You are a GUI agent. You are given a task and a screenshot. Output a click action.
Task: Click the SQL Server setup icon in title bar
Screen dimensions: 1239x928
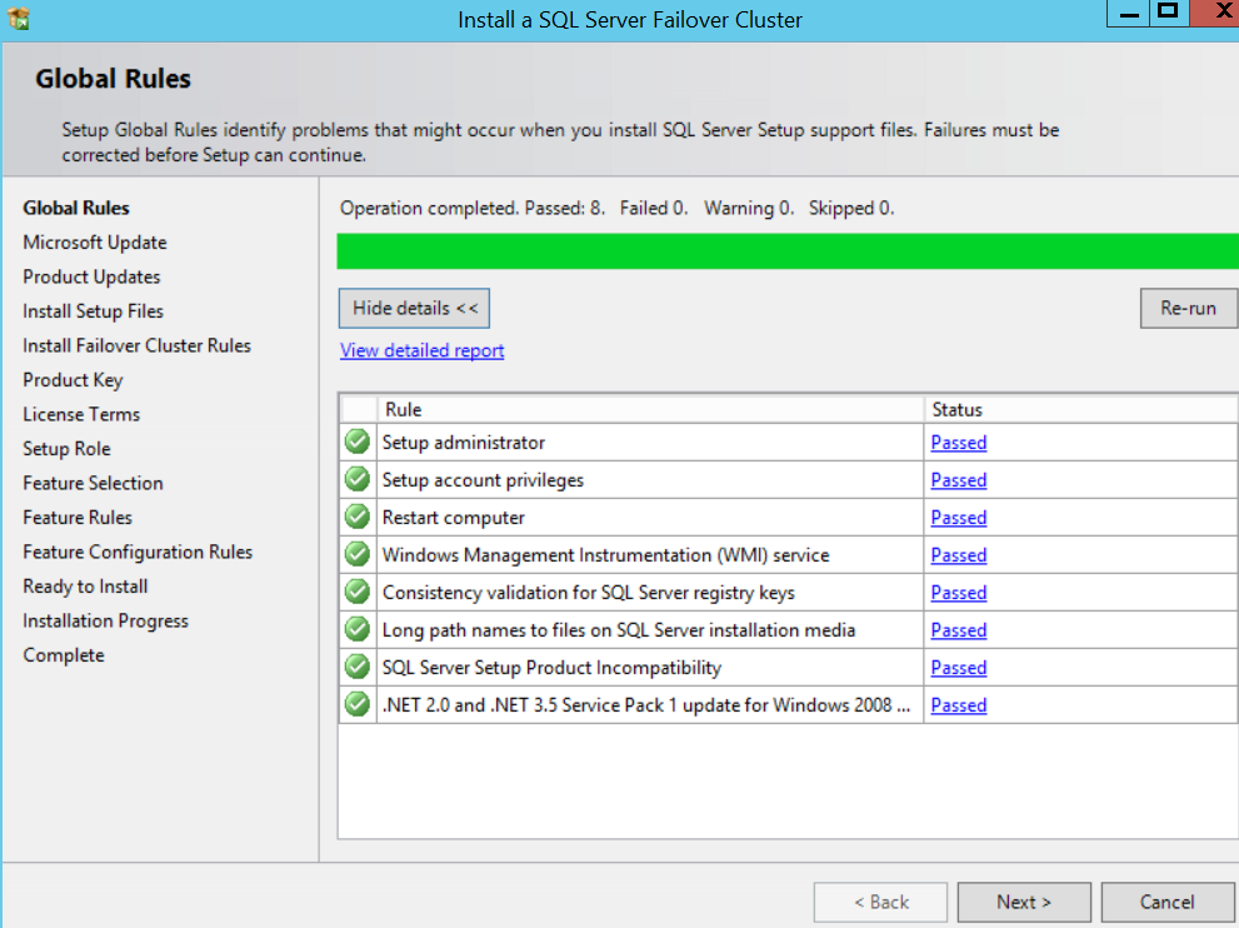tap(18, 17)
